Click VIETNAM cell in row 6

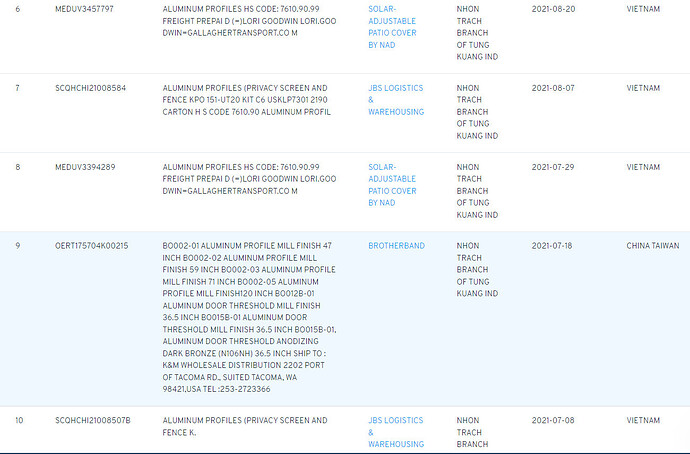pos(643,9)
